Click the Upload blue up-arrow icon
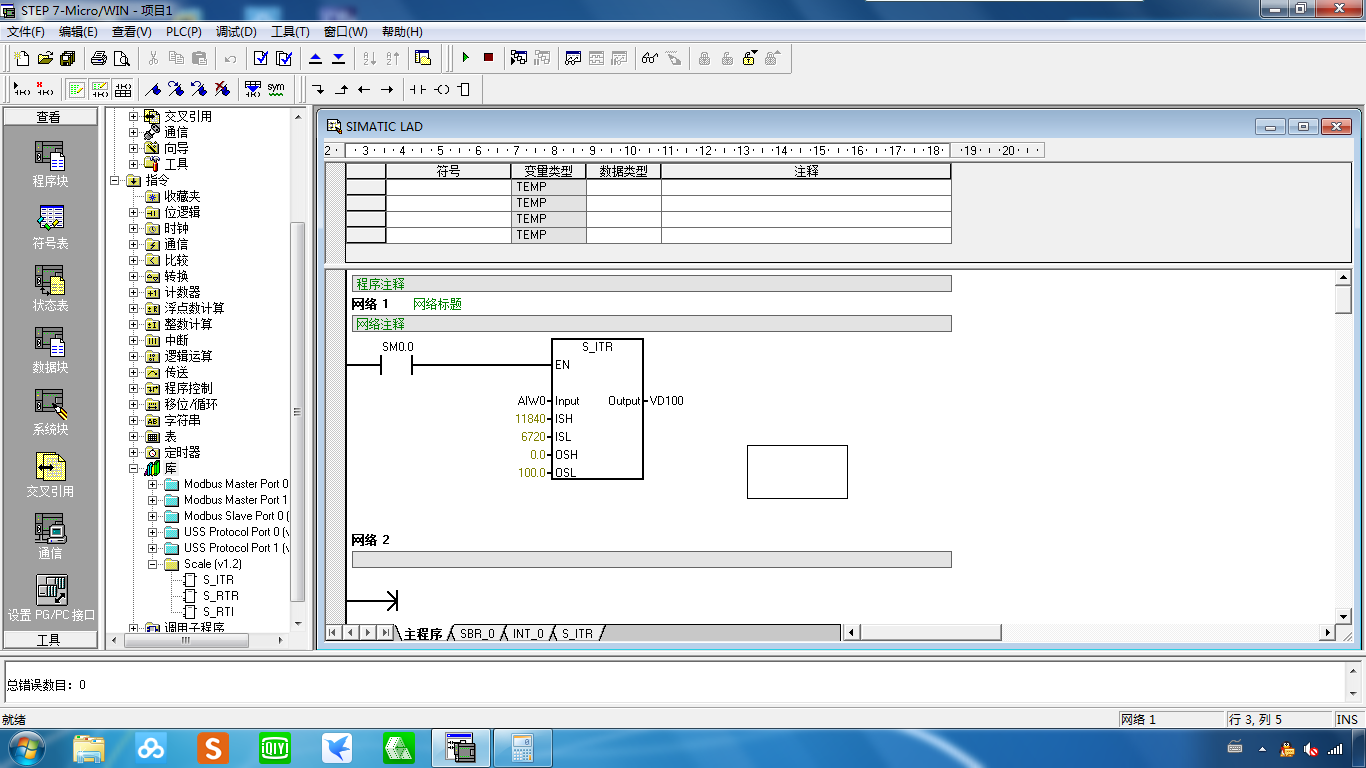Screen dimensions: 1366x768 point(315,58)
